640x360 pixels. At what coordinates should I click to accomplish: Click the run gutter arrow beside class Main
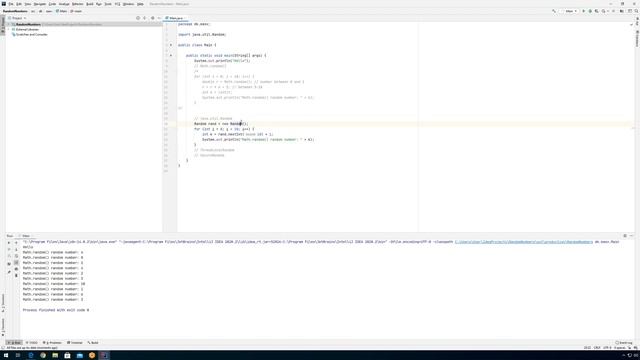171,45
